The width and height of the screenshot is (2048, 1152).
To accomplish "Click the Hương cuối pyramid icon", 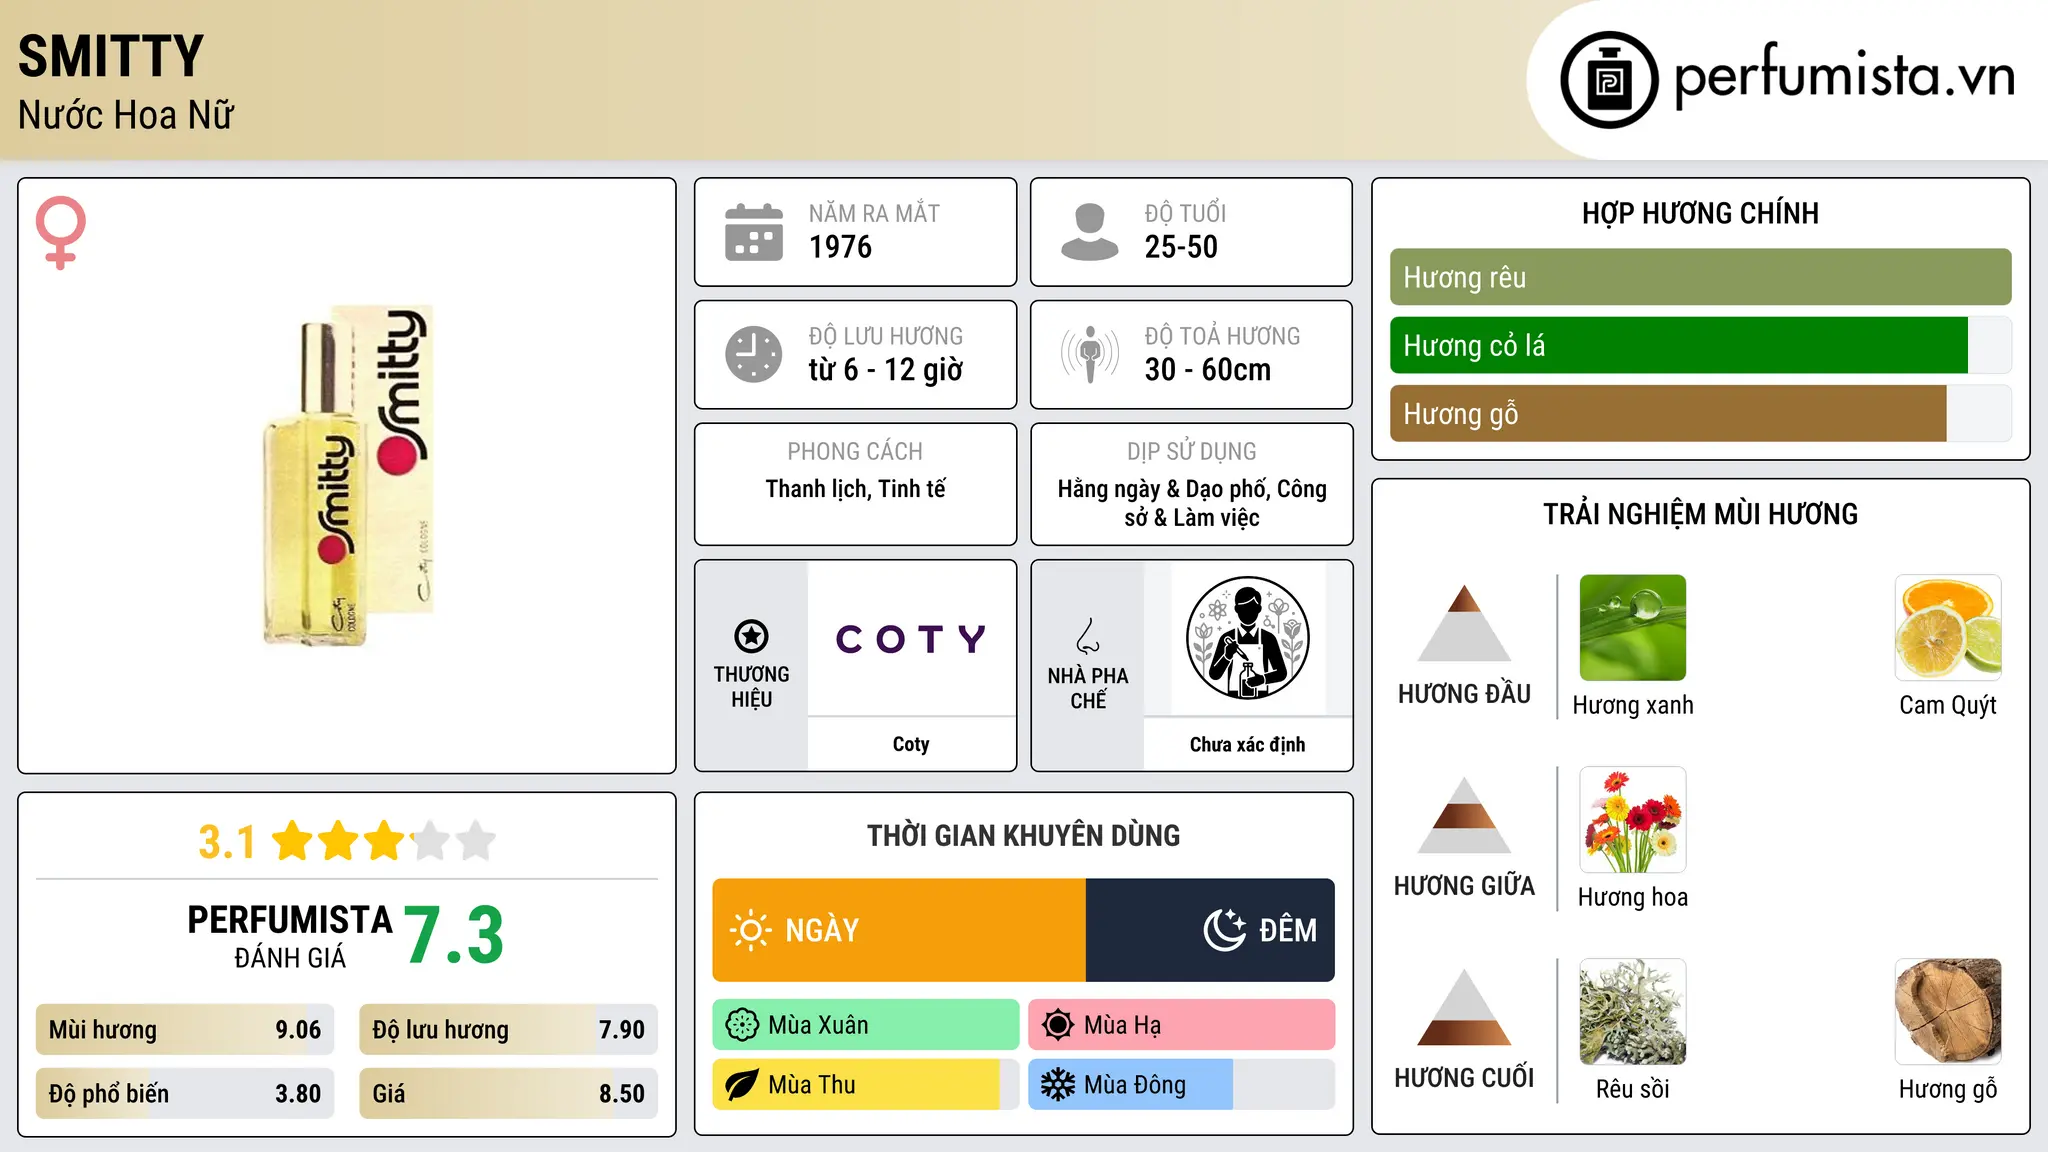I will [x=1464, y=1007].
